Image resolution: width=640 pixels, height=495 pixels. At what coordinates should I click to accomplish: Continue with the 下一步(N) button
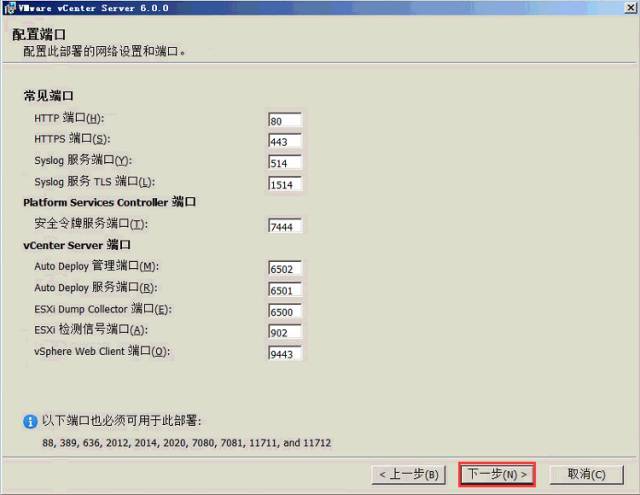[497, 474]
